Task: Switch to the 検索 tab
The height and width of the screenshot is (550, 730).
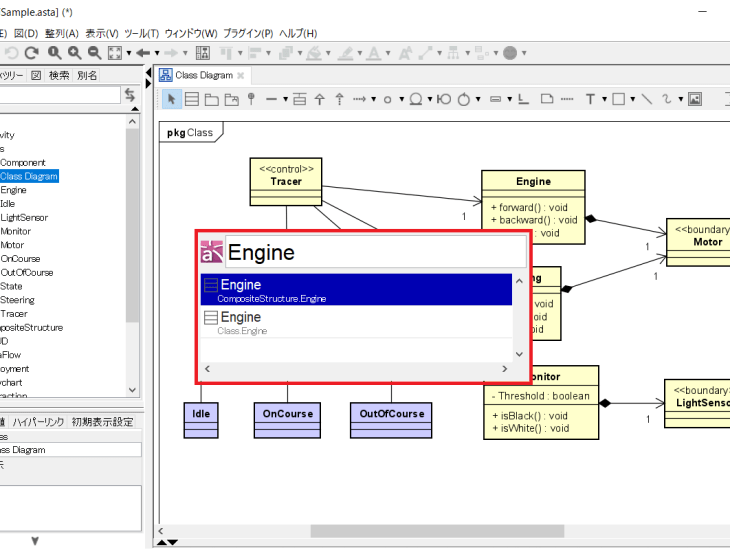Action: coord(59,75)
